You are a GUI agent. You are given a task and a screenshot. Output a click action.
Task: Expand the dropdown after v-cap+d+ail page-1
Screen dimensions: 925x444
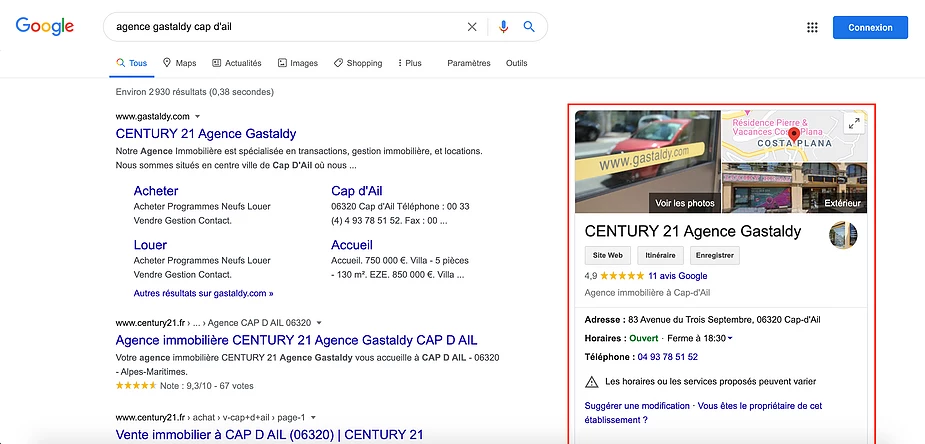click(313, 417)
